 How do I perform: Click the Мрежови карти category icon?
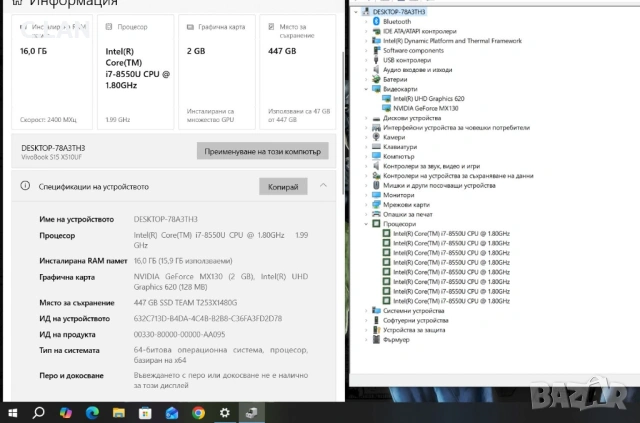(x=376, y=205)
